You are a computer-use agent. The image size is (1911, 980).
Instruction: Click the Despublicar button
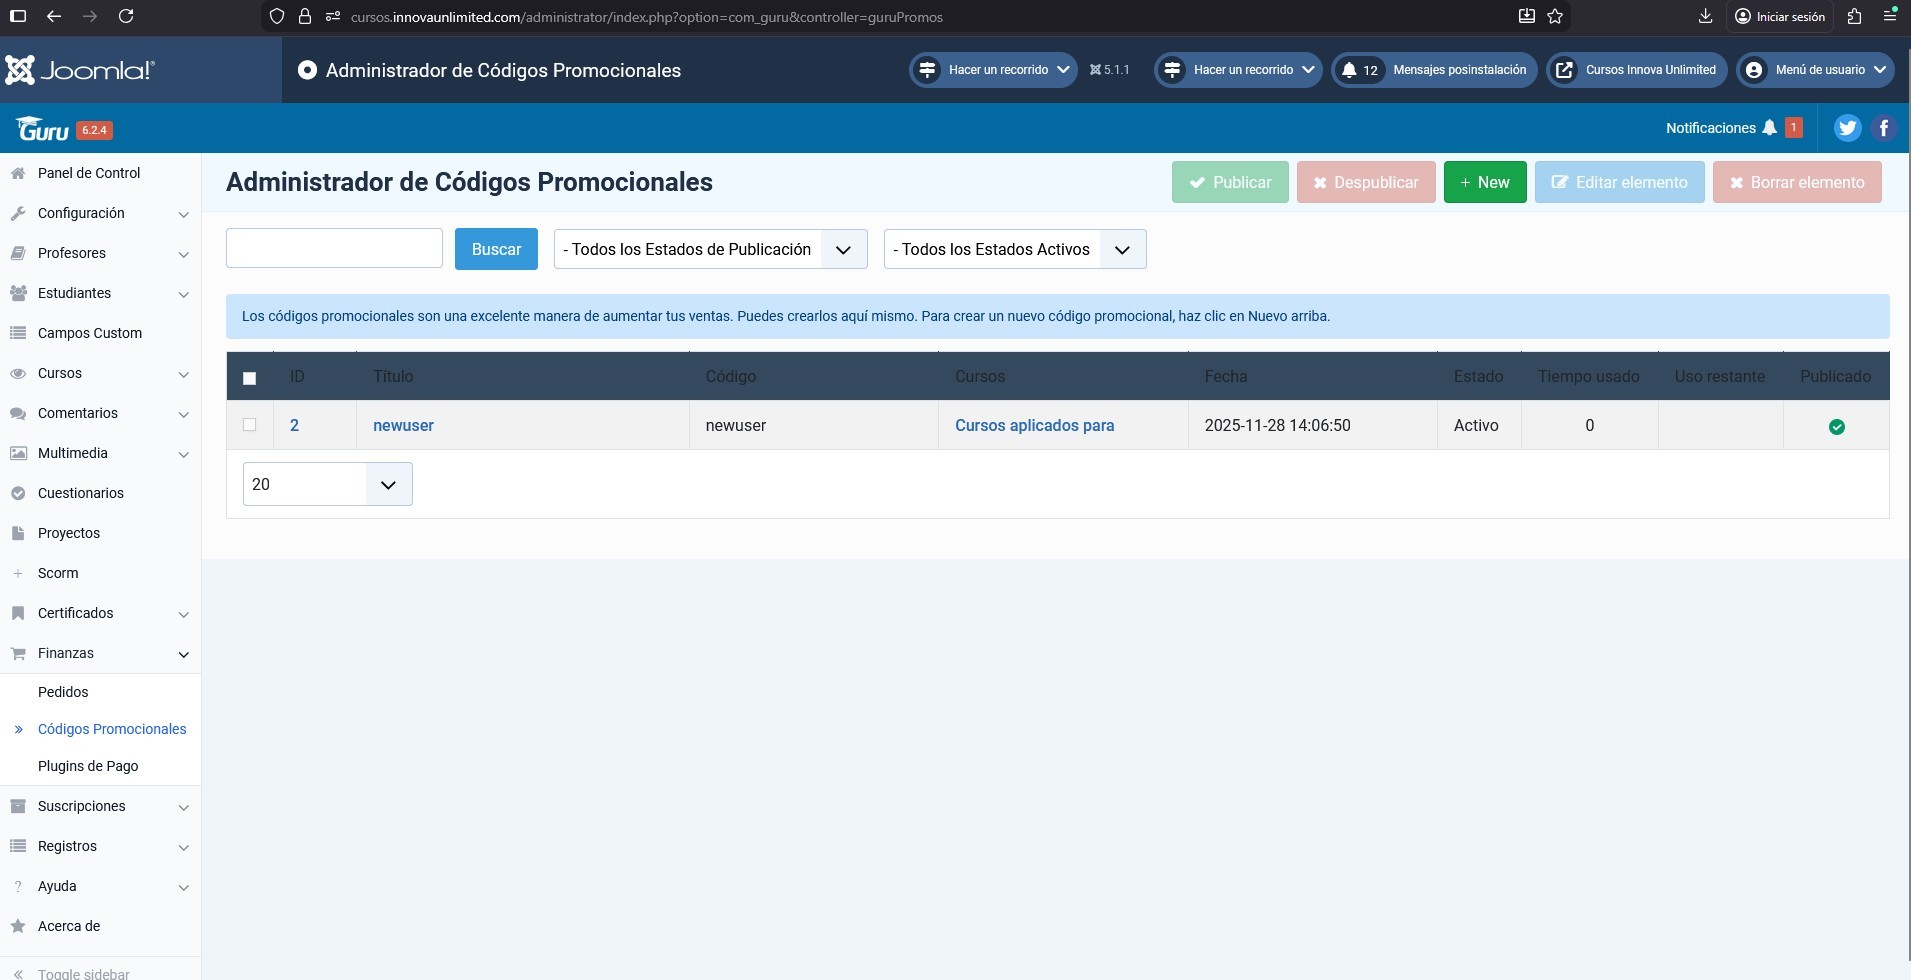pyautogui.click(x=1366, y=182)
